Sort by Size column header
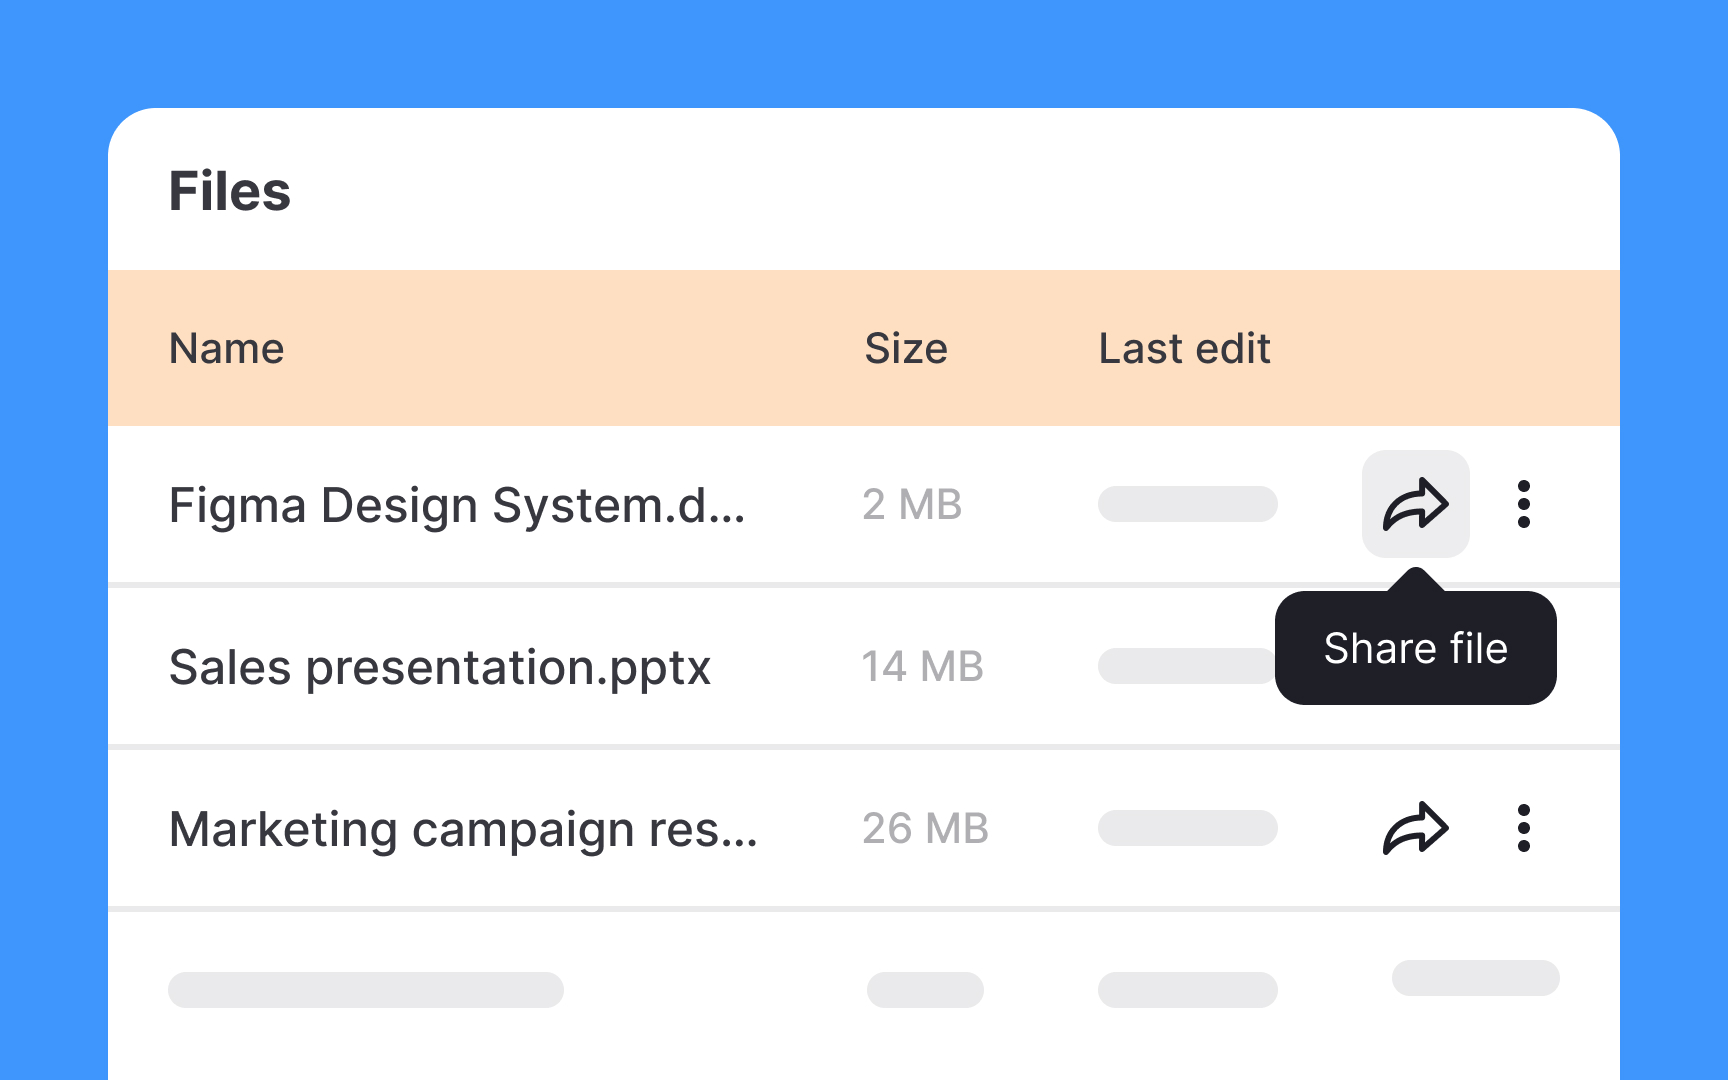 pos(906,349)
